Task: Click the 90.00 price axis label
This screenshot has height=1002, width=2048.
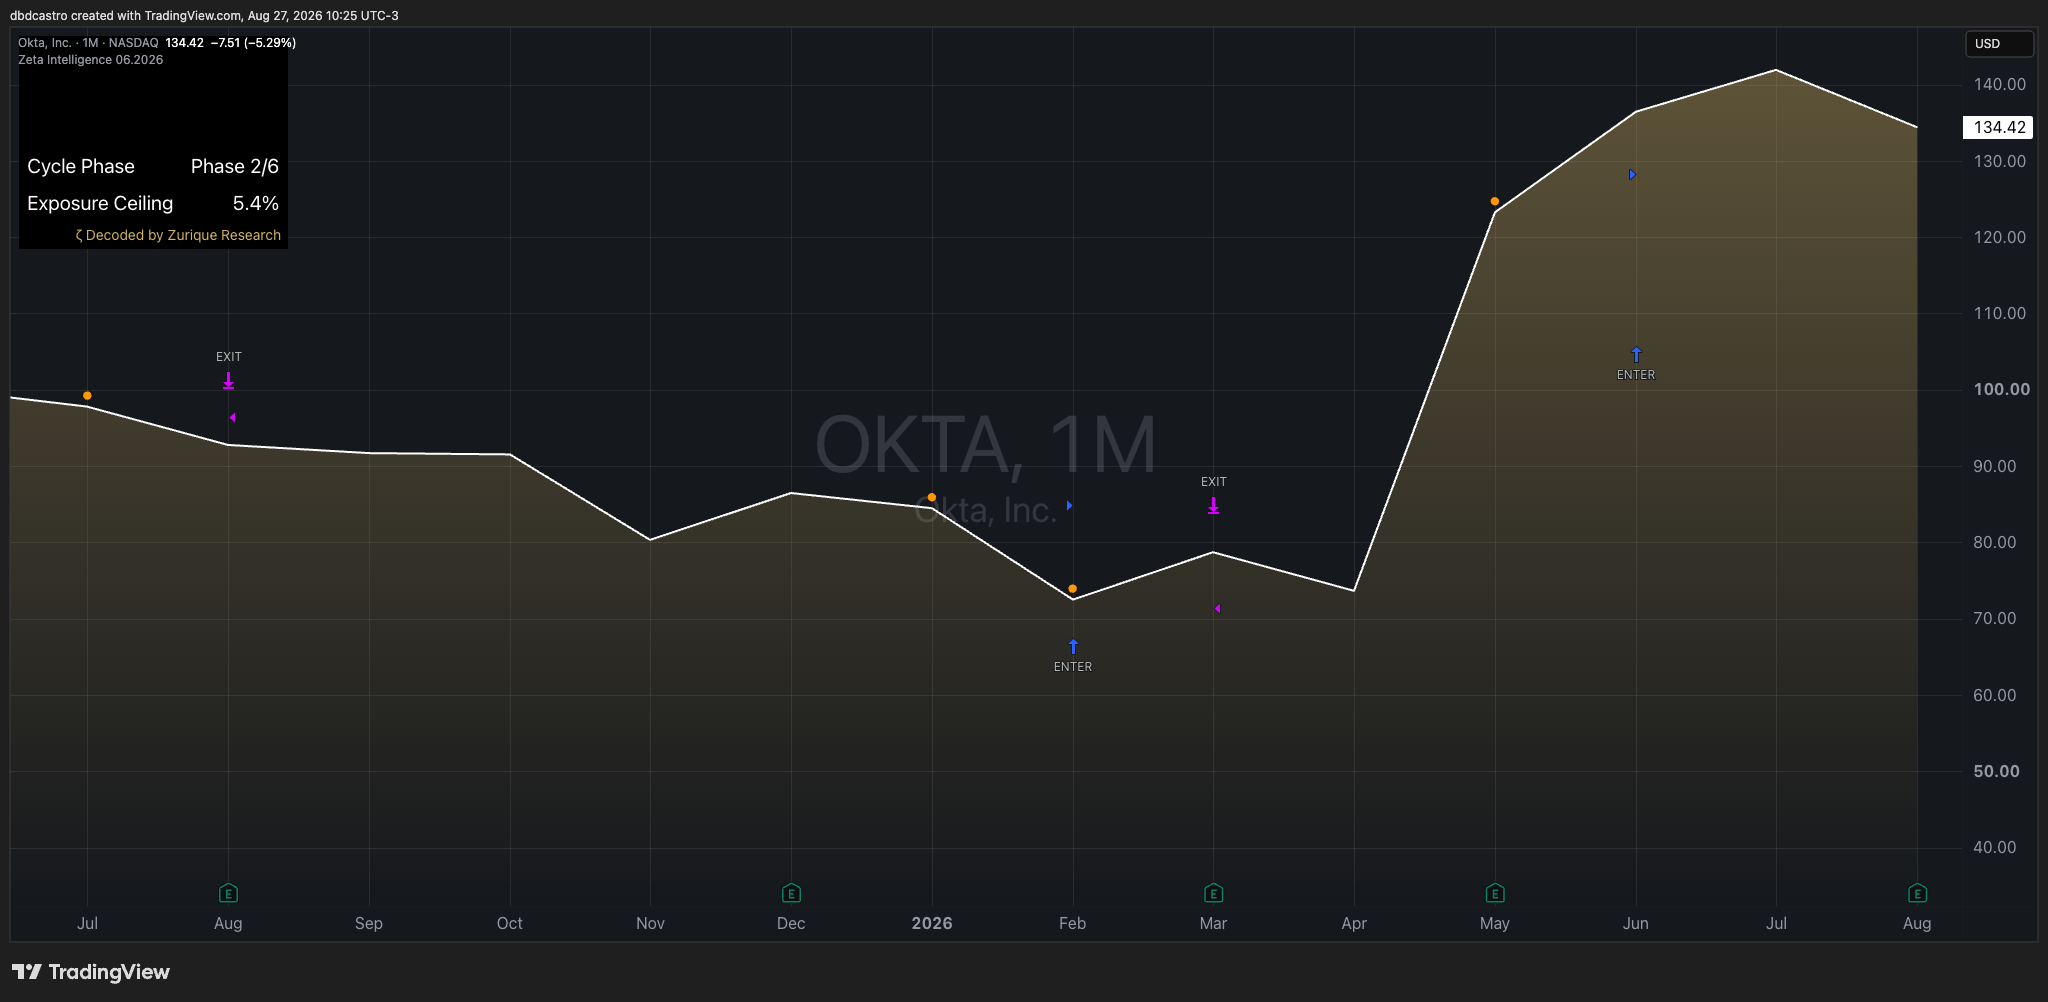Action: pos(1995,466)
